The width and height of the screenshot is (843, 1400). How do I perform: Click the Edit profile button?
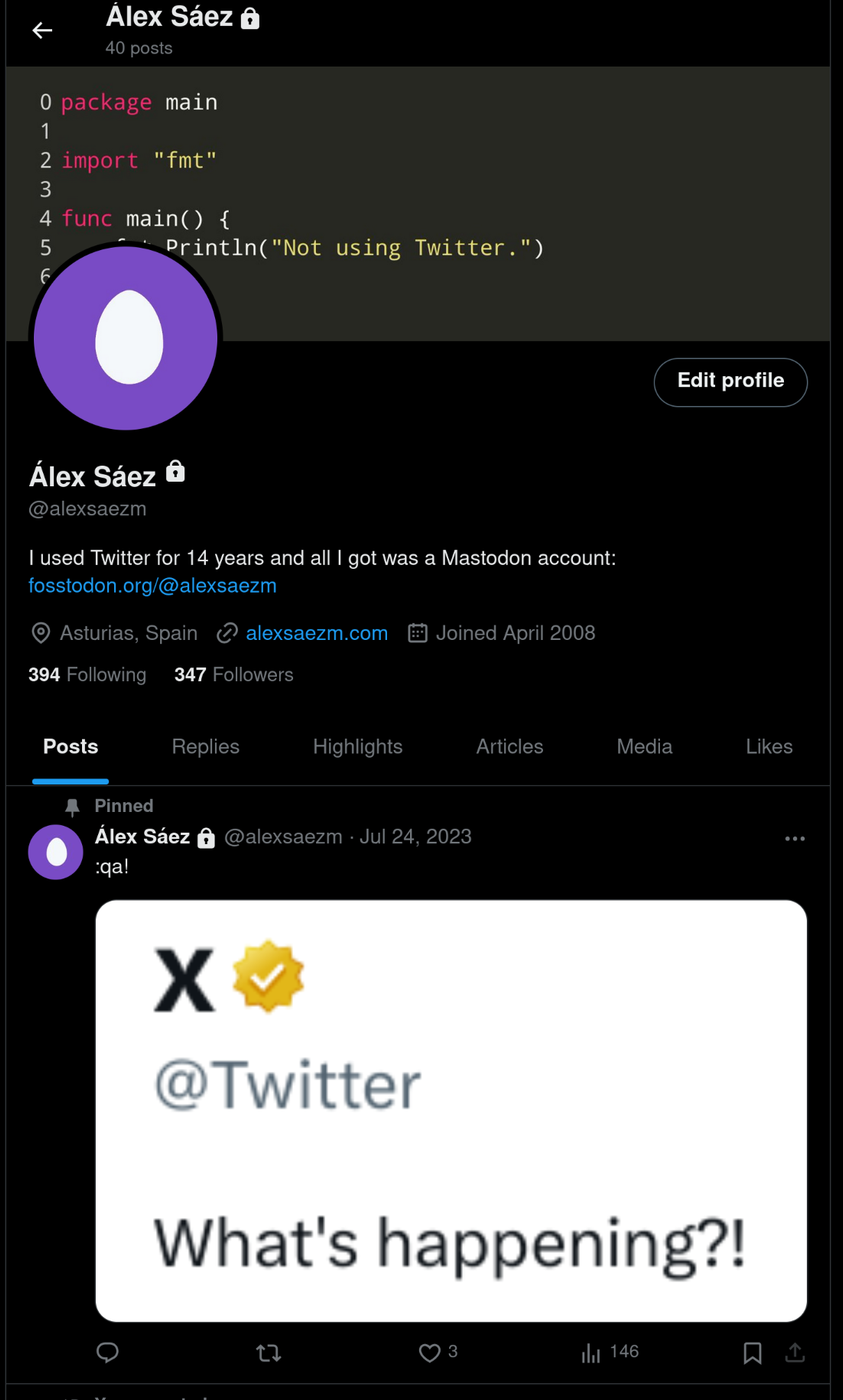(730, 382)
